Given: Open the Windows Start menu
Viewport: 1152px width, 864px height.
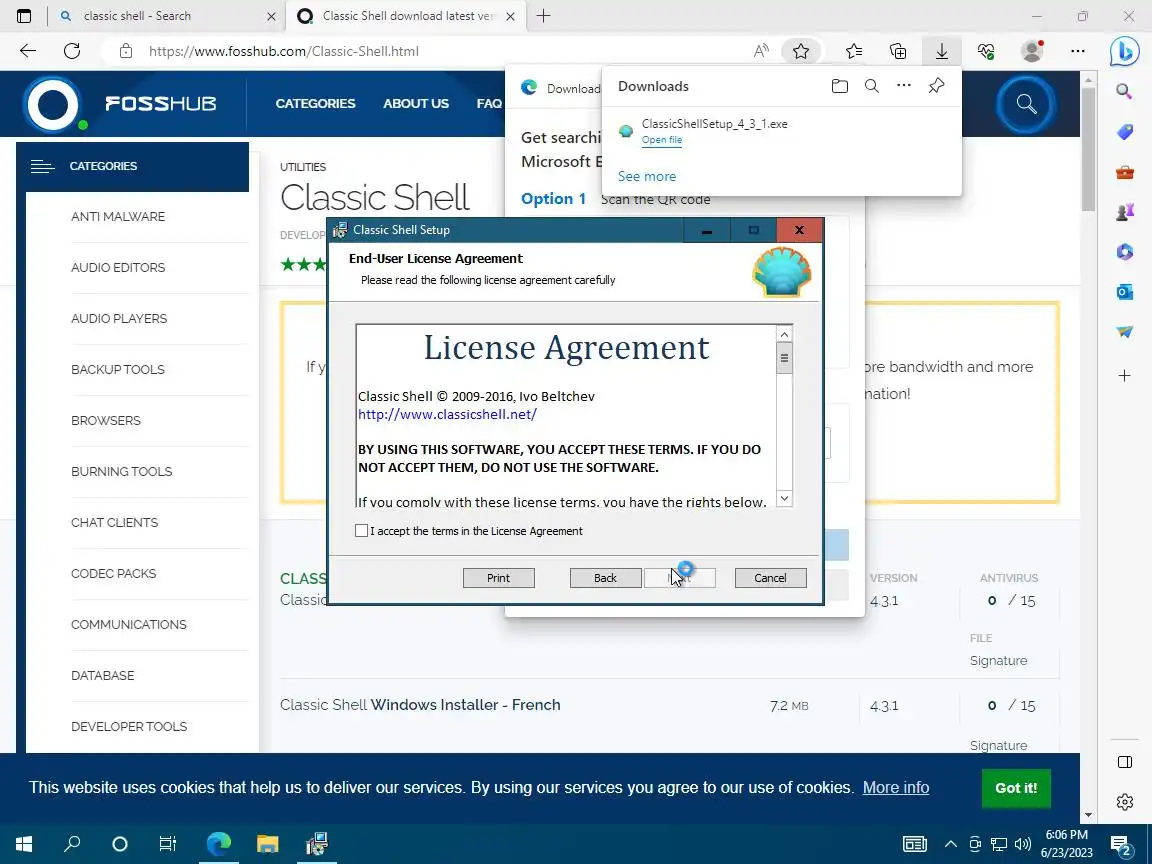Looking at the screenshot, I should point(24,843).
